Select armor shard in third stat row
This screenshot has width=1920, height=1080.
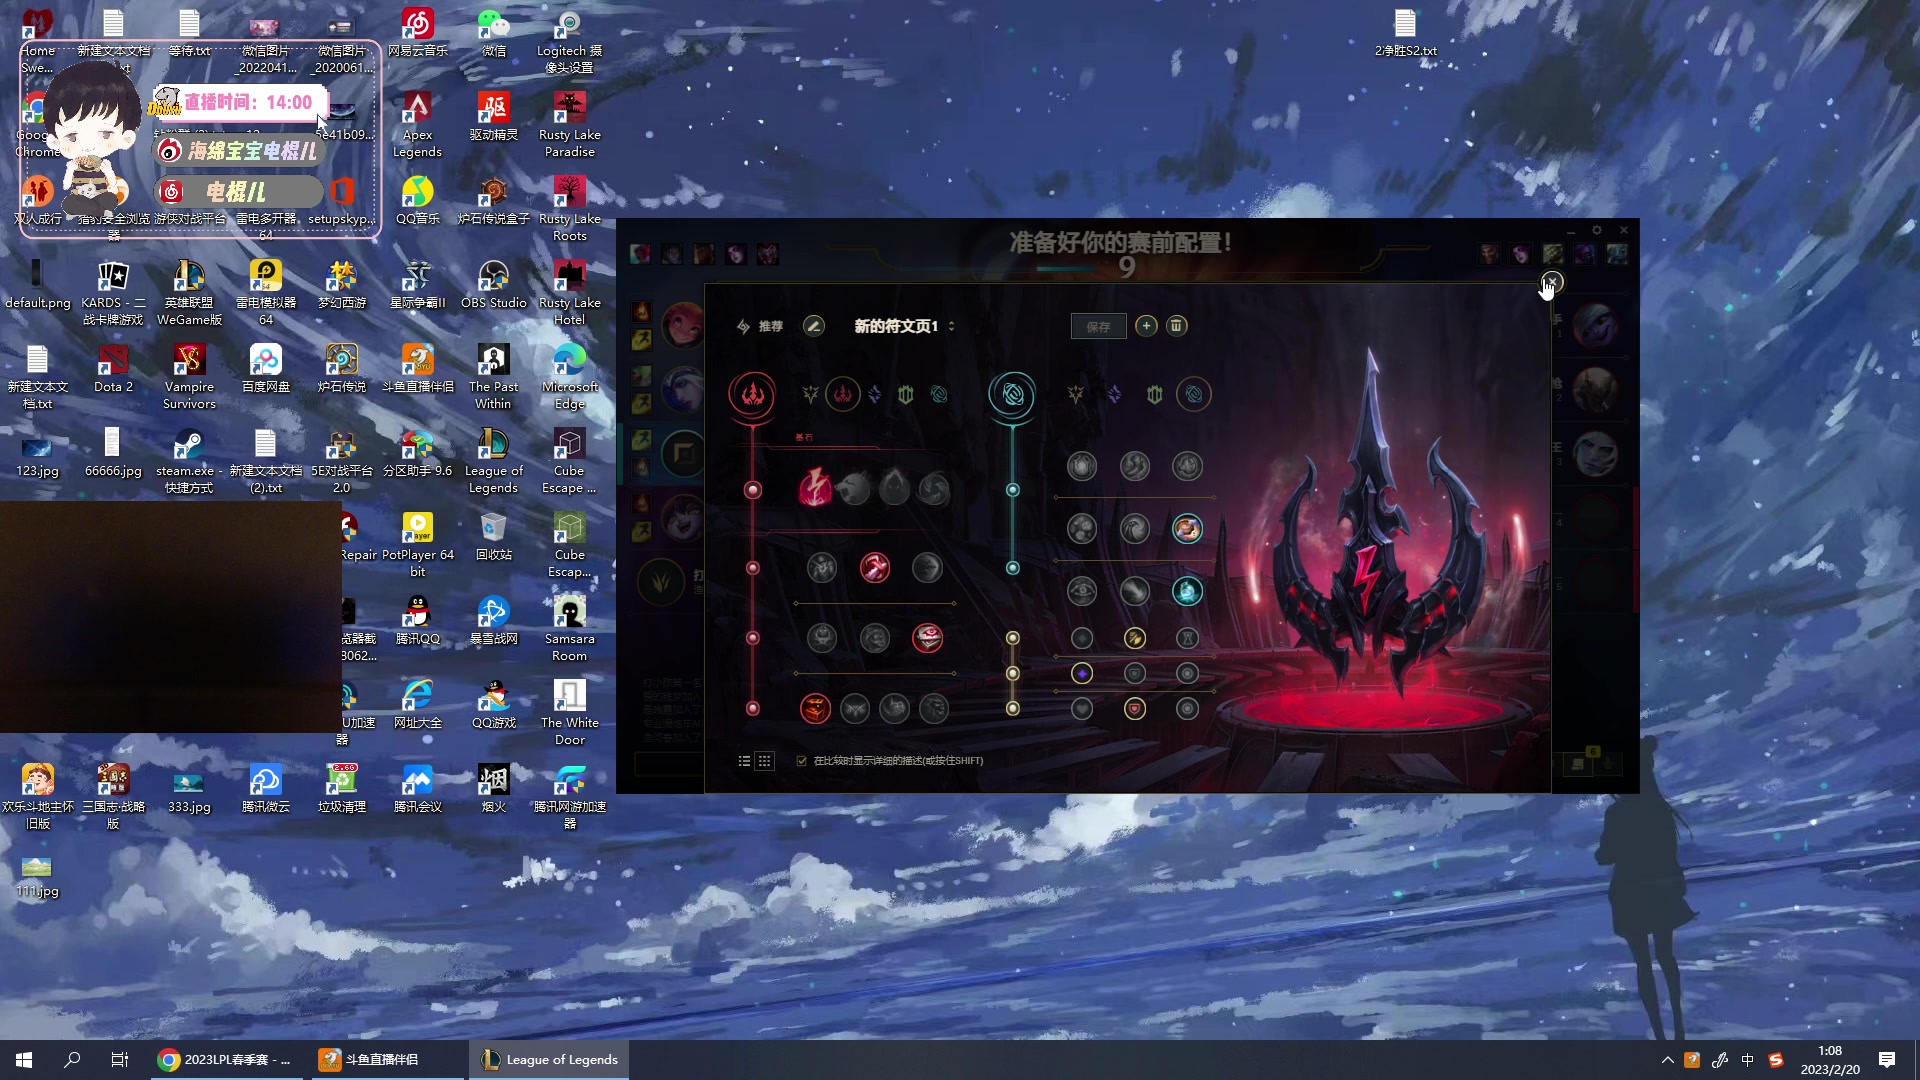coord(1135,708)
